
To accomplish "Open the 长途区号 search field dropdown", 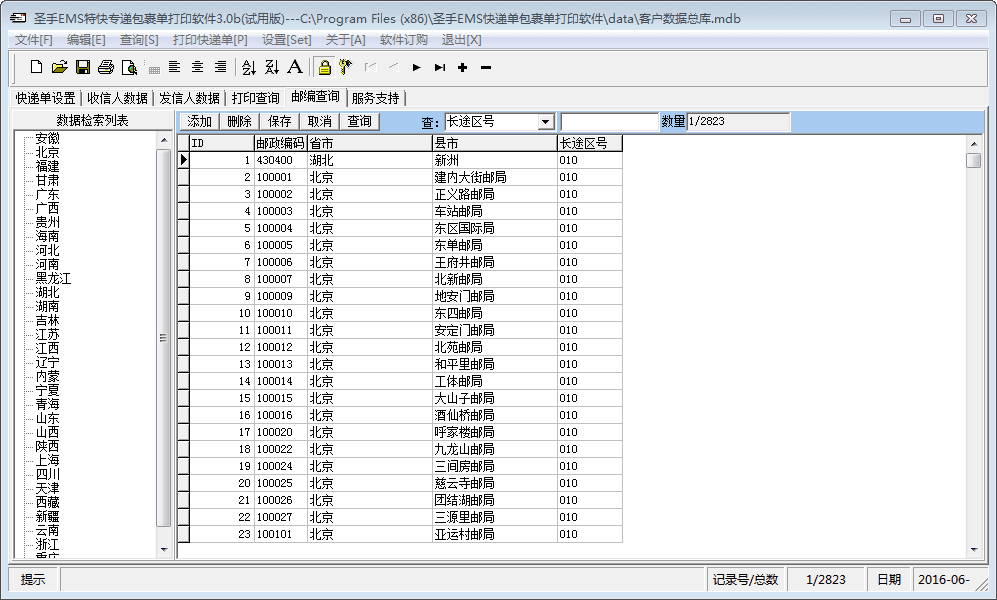I will [x=546, y=121].
